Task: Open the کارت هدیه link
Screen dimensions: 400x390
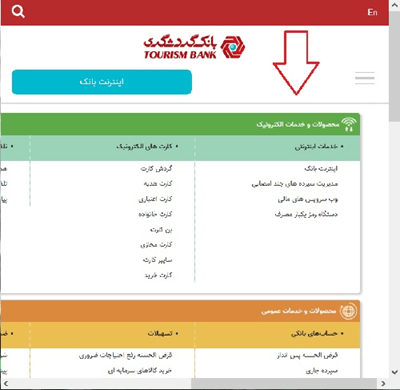Action: tap(158, 184)
